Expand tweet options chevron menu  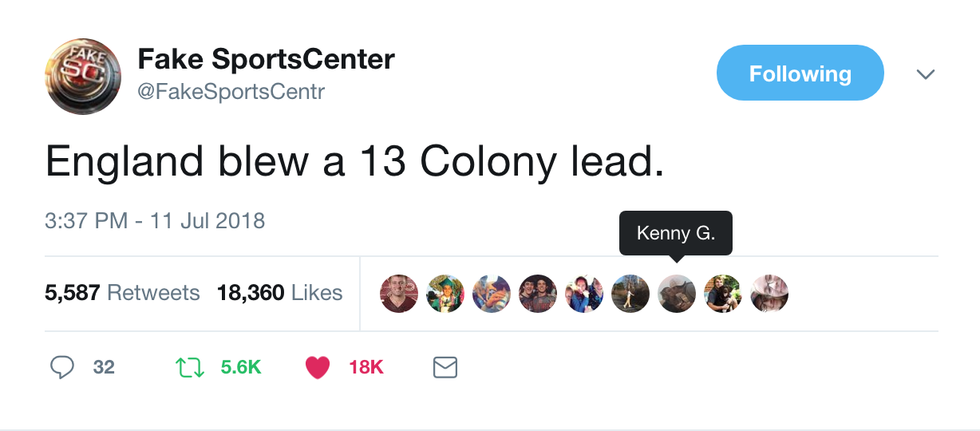[926, 74]
